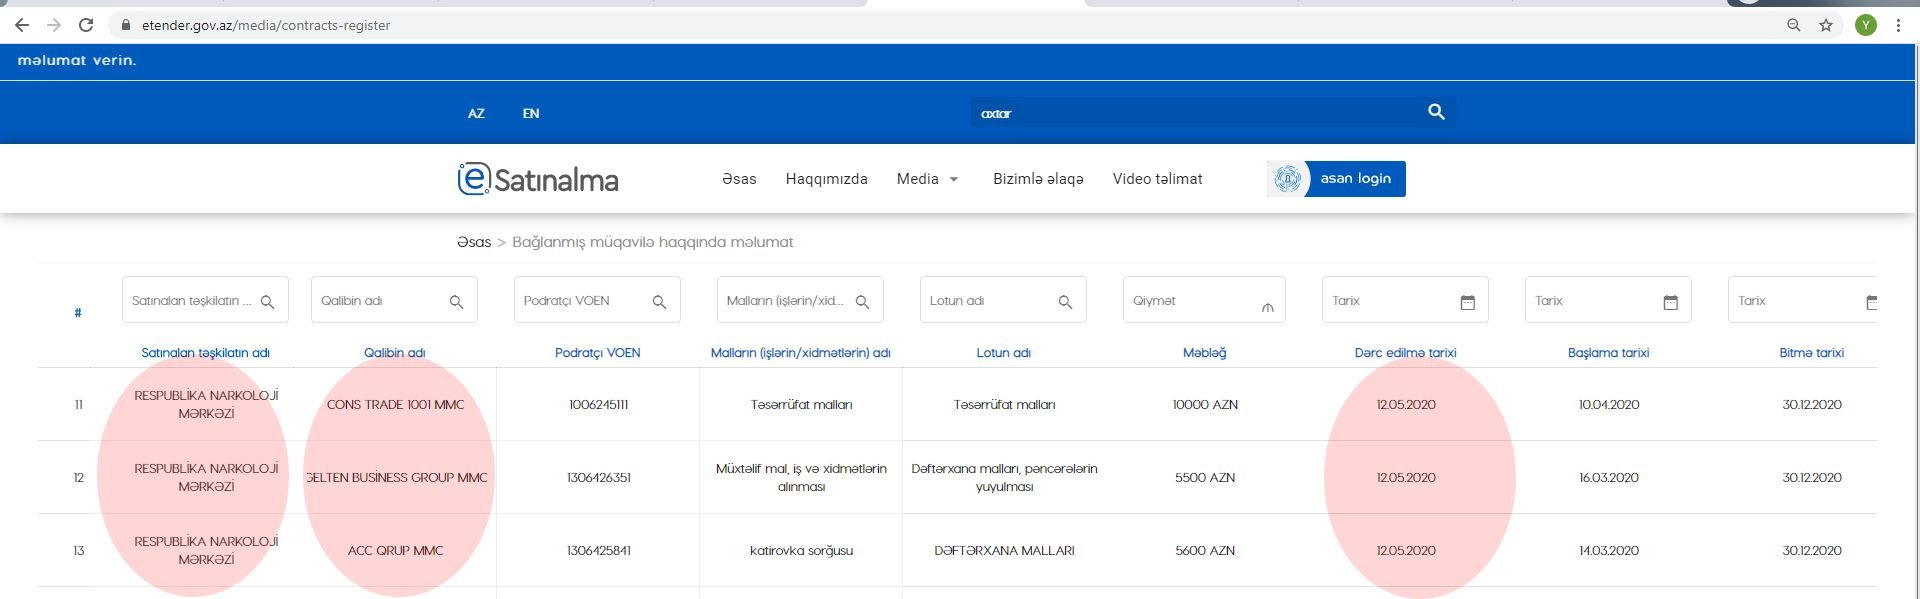Click the search icon in Qalibin adı filter
1920x599 pixels.
[x=456, y=302]
